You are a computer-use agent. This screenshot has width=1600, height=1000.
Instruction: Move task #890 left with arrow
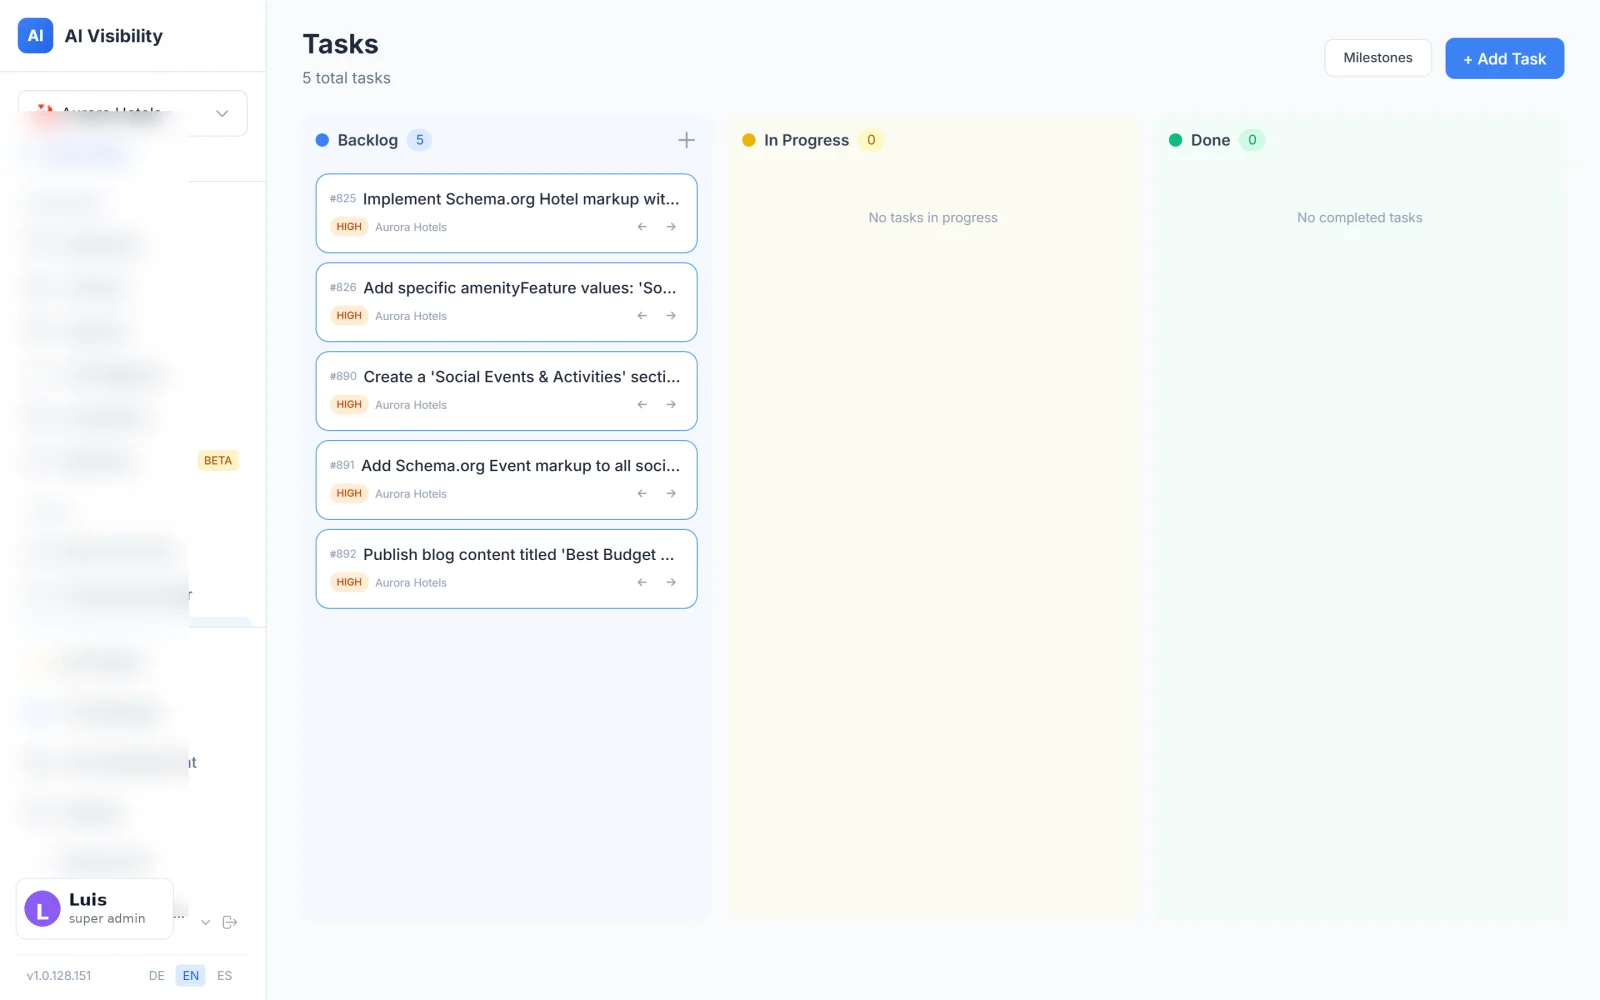pyautogui.click(x=642, y=405)
